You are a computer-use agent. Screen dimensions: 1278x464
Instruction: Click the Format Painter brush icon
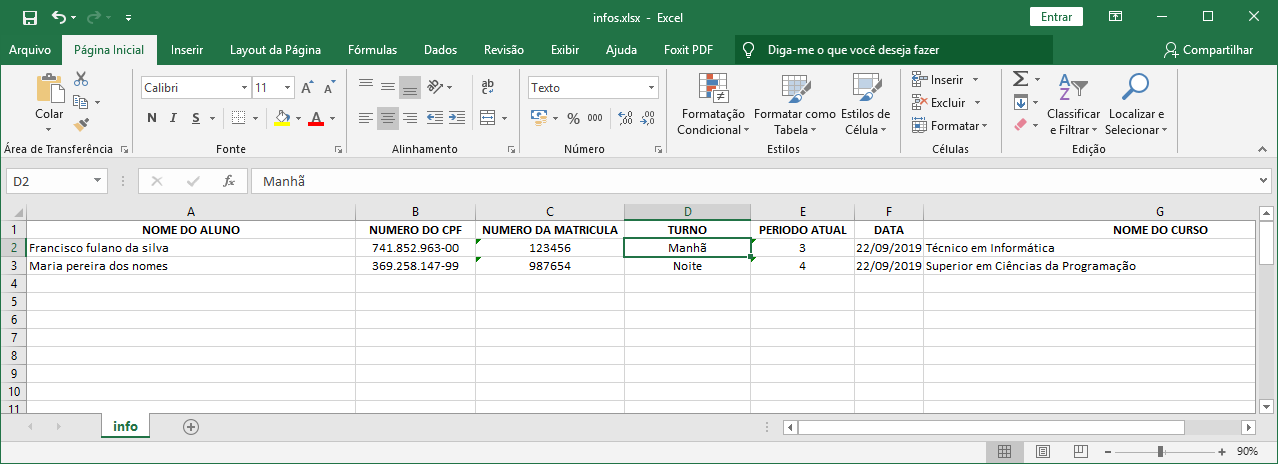tap(81, 124)
